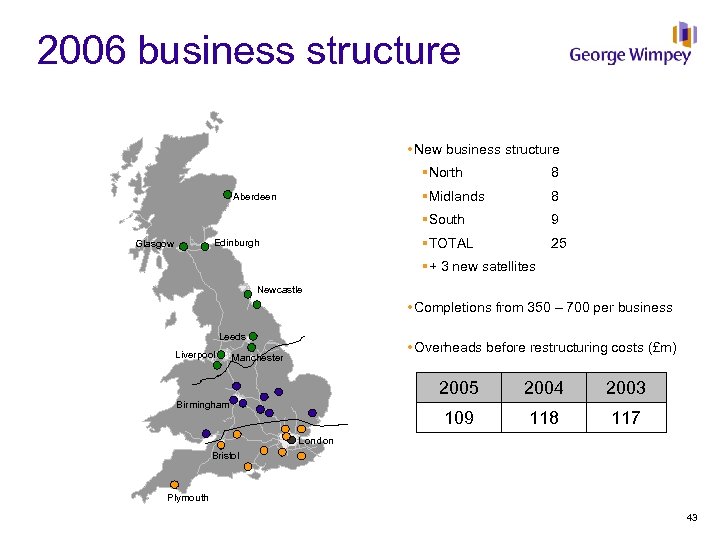Click the 'North' bullet item
720x540 pixels.
(445, 172)
